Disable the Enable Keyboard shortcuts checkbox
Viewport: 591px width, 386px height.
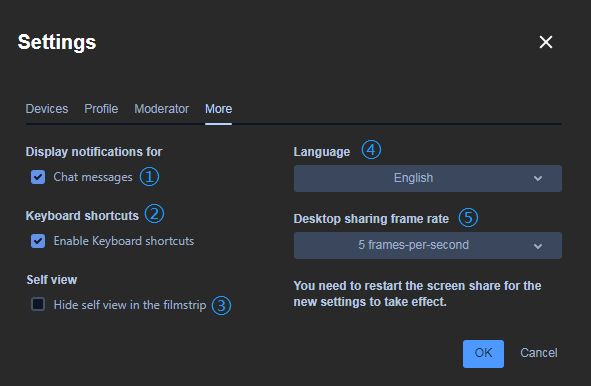click(38, 241)
